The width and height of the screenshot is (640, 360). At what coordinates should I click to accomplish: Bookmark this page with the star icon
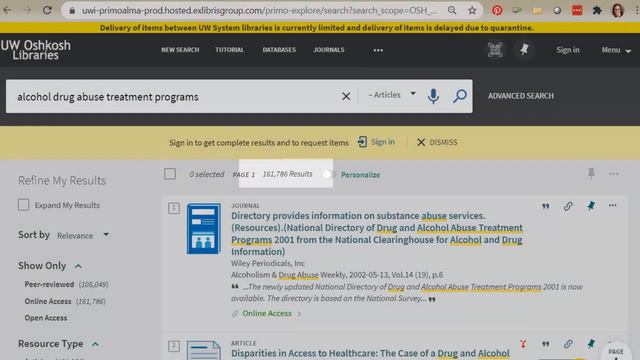(472, 11)
